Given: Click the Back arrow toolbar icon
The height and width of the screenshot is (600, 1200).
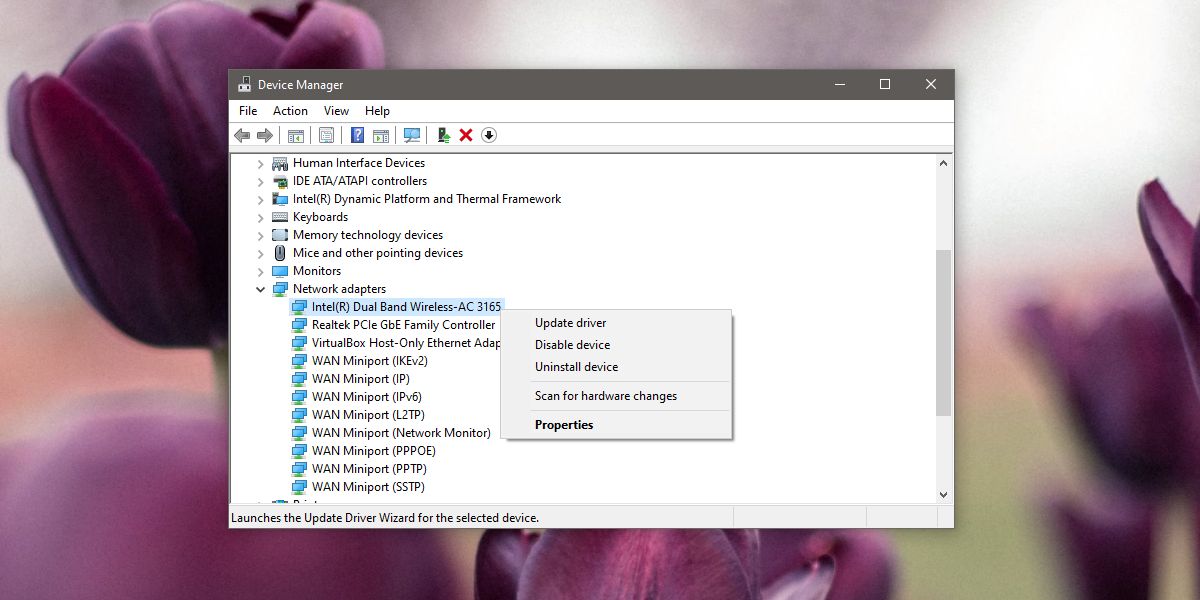Looking at the screenshot, I should coord(242,135).
